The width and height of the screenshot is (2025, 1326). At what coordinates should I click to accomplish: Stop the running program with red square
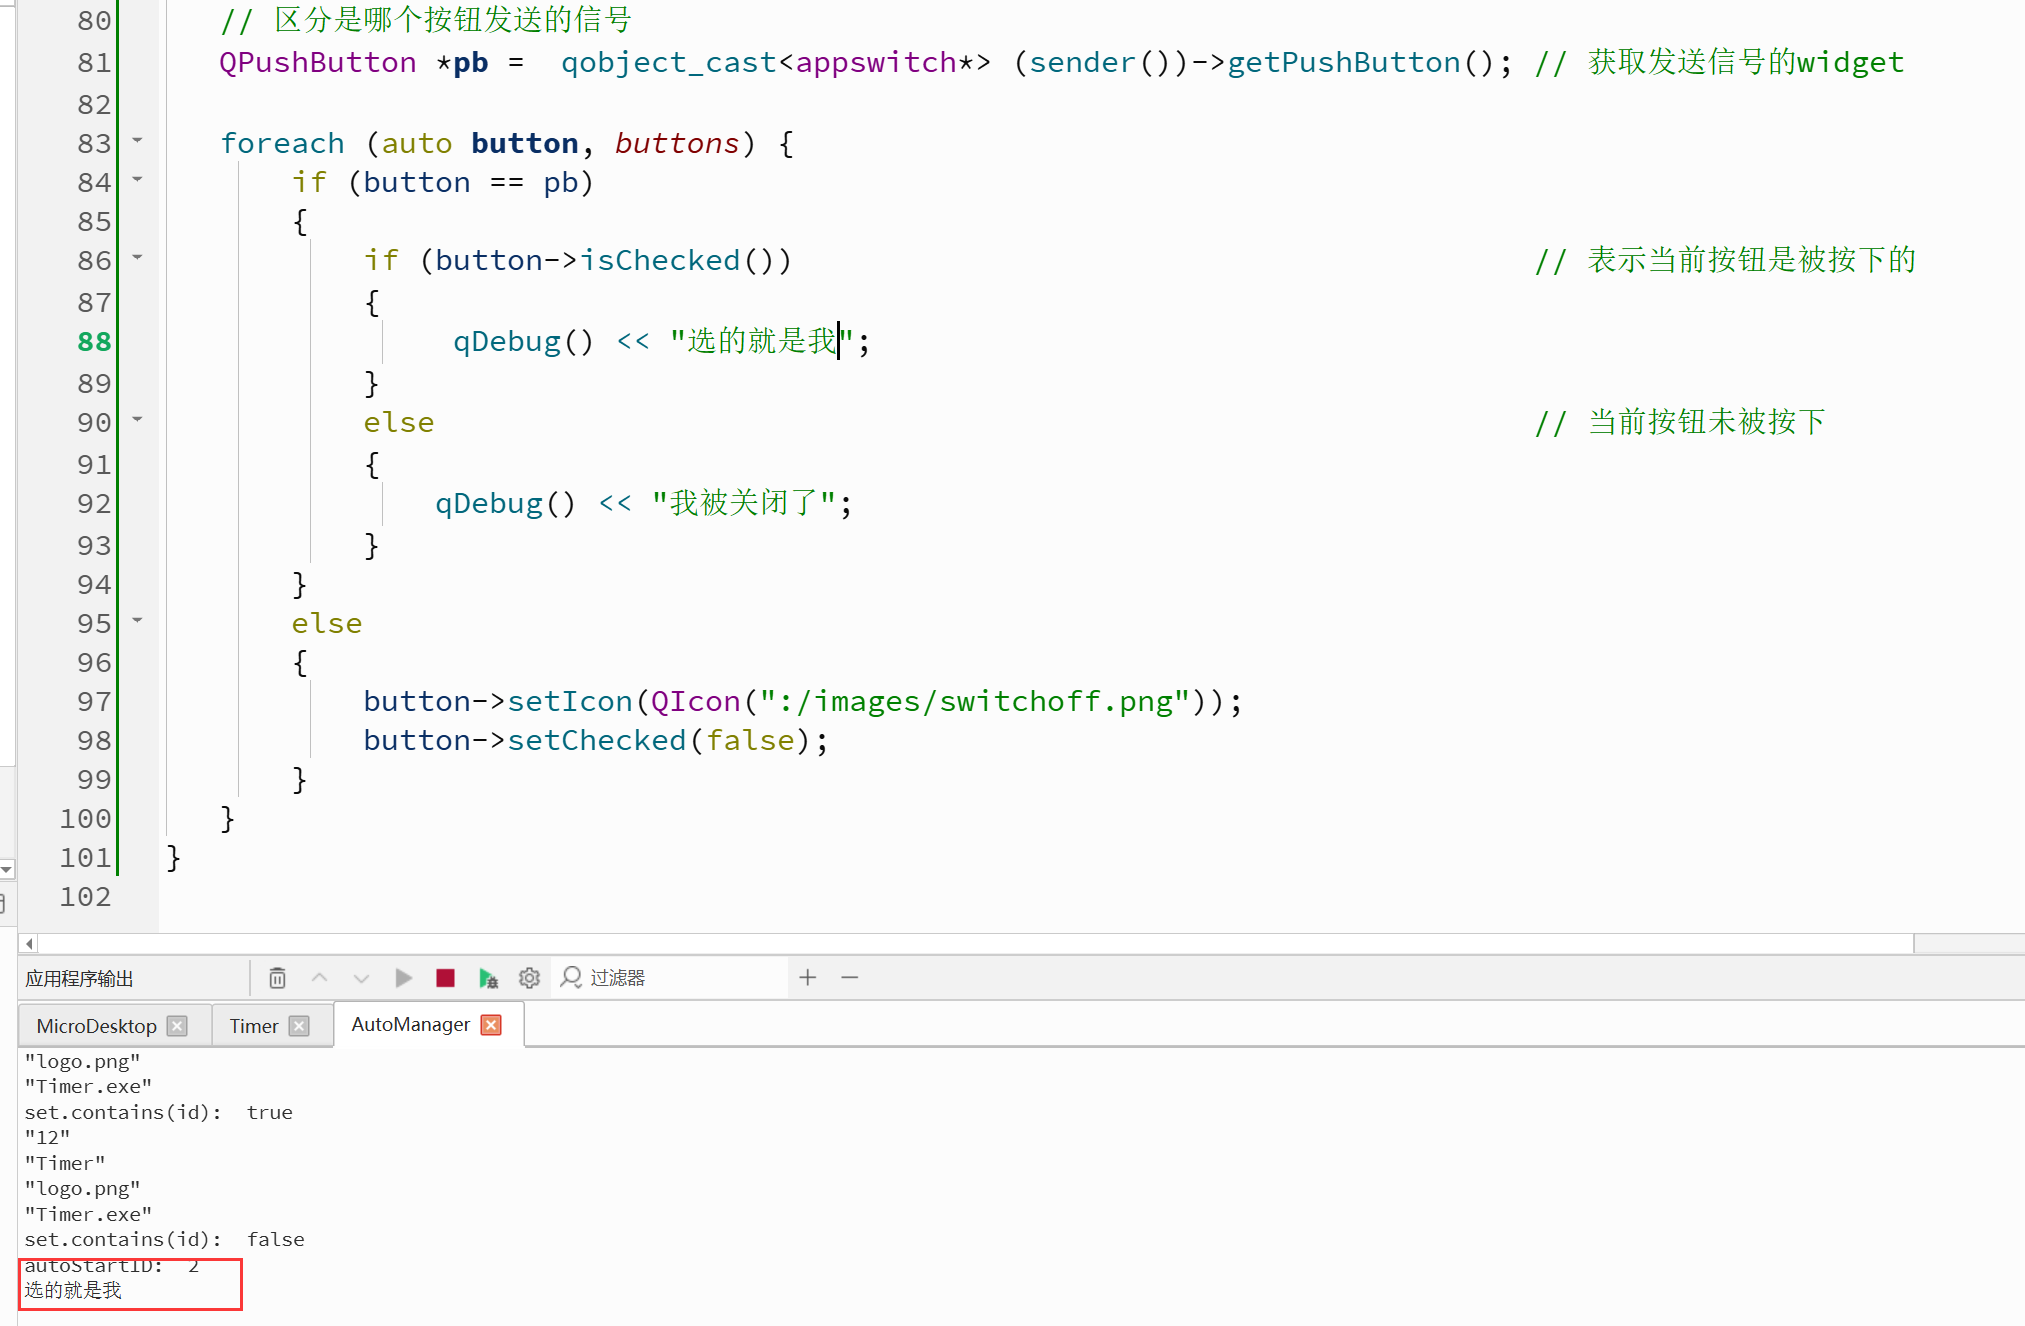pos(445,977)
